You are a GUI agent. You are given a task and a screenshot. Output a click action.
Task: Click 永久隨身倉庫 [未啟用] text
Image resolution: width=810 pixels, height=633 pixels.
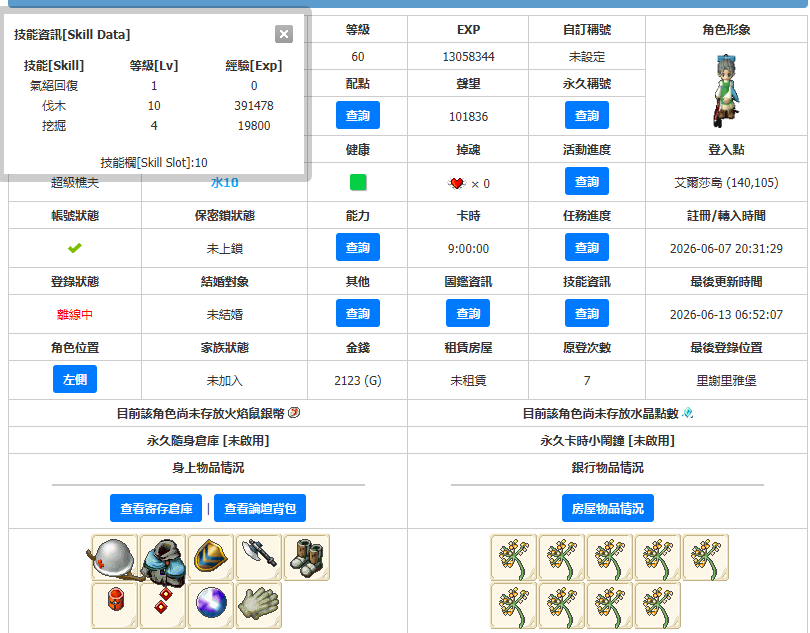208,441
